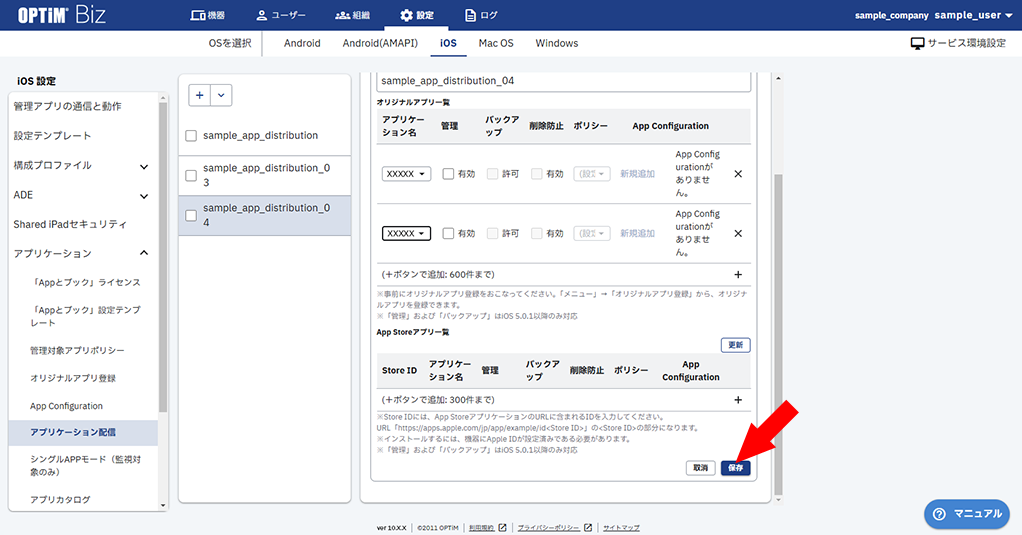1022x535 pixels.
Task: Toggle バックアップ 許可 checkbox in first app row
Action: click(493, 174)
